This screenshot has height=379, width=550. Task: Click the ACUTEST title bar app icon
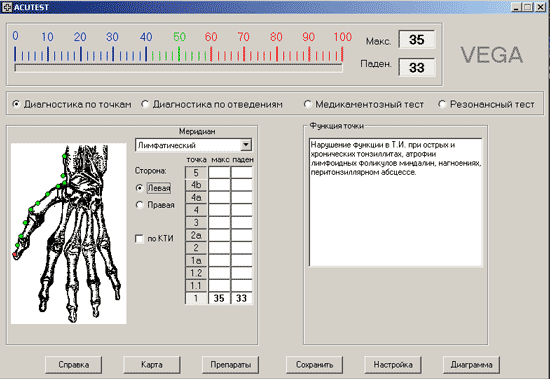(x=7, y=7)
